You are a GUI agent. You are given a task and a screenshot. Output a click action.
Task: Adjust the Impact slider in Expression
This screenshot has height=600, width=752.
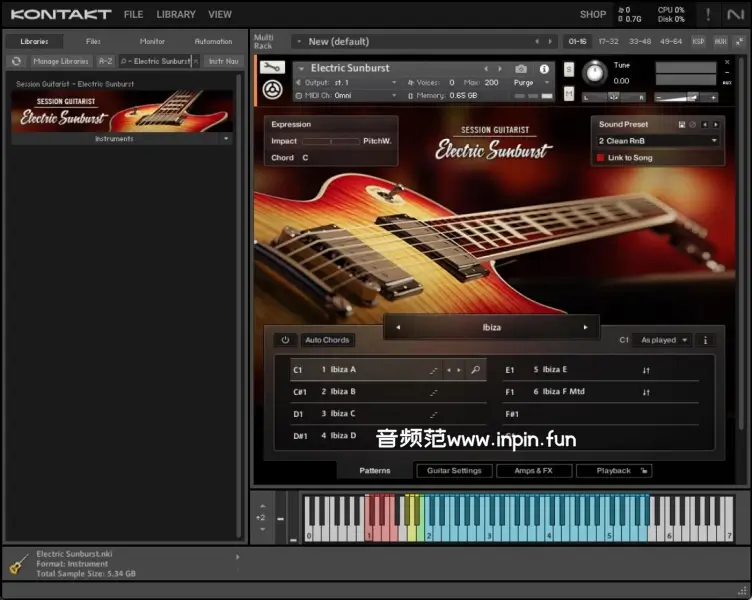[330, 141]
